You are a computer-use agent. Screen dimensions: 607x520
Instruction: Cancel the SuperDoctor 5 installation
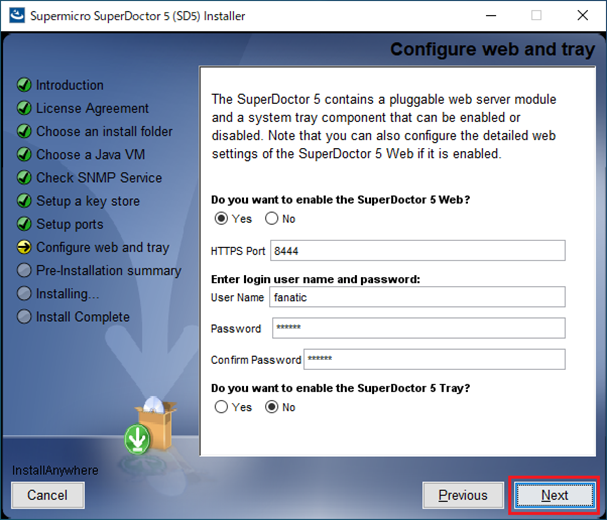[x=48, y=495]
